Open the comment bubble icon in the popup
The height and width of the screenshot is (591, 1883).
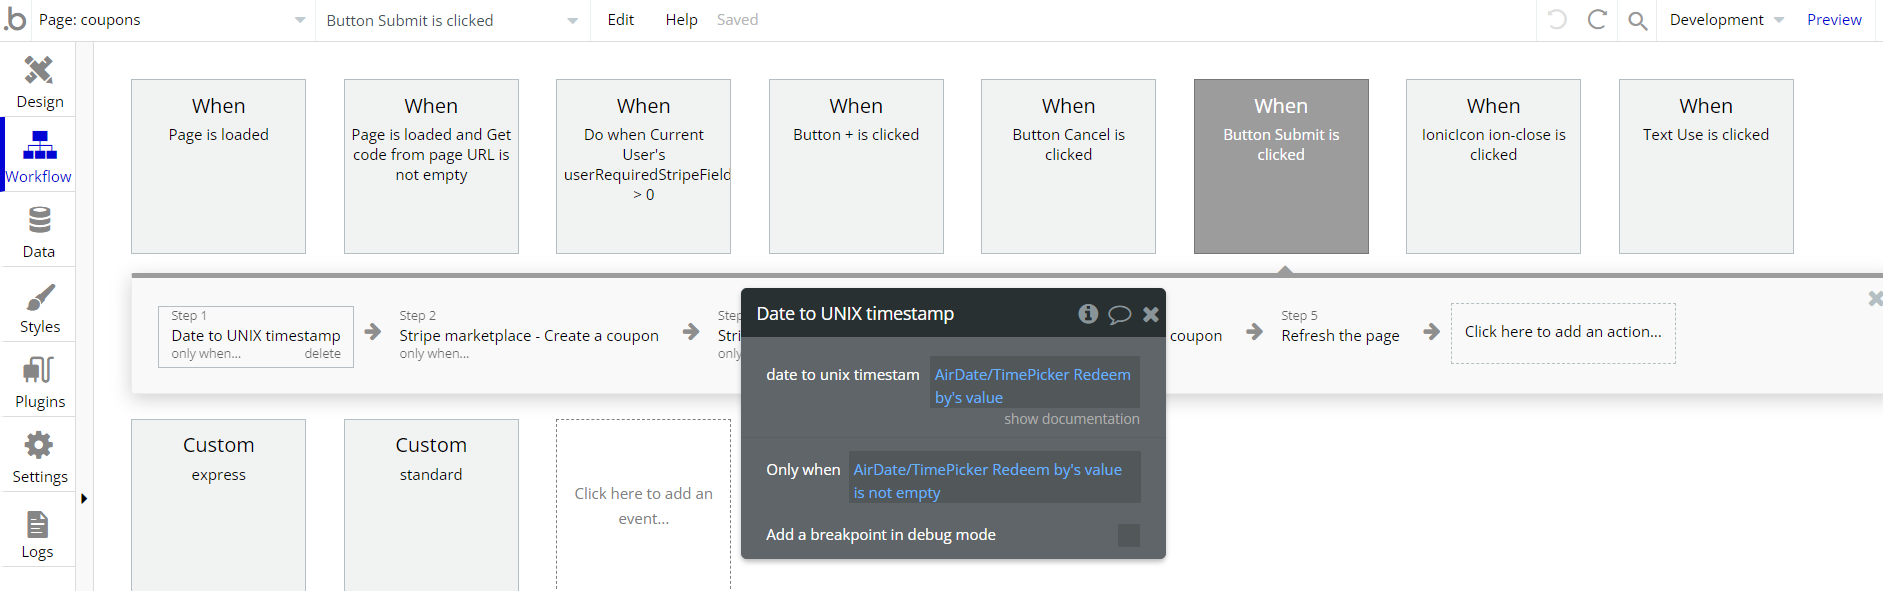click(x=1120, y=315)
